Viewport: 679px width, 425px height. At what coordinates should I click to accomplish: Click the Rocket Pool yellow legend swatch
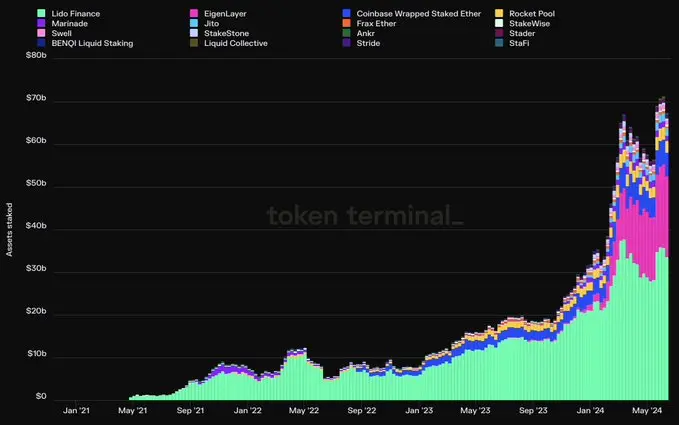click(x=499, y=13)
